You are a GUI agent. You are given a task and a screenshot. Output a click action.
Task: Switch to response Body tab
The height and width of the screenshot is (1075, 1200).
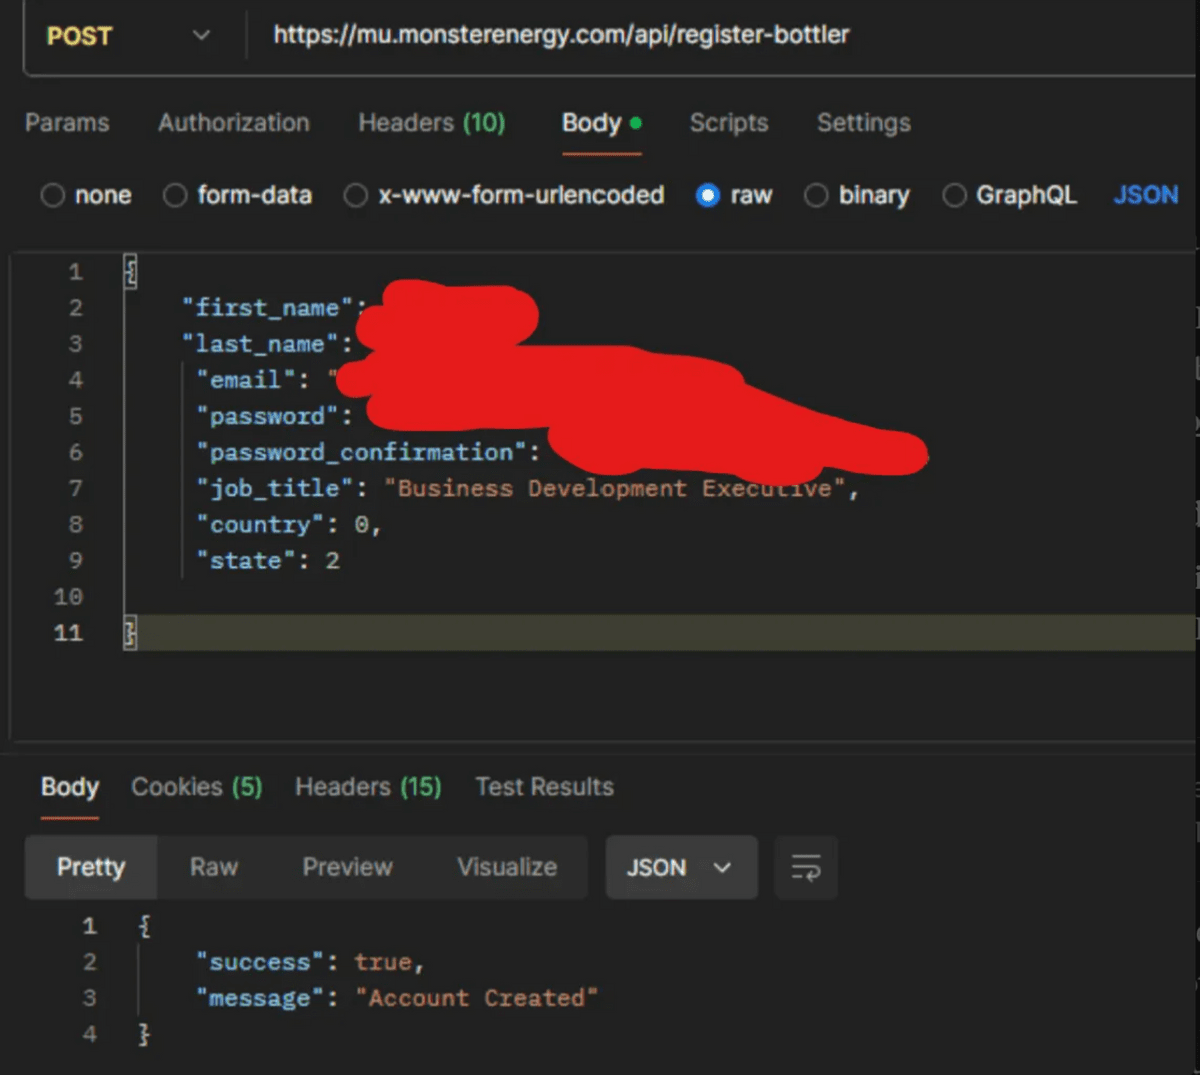pos(70,787)
